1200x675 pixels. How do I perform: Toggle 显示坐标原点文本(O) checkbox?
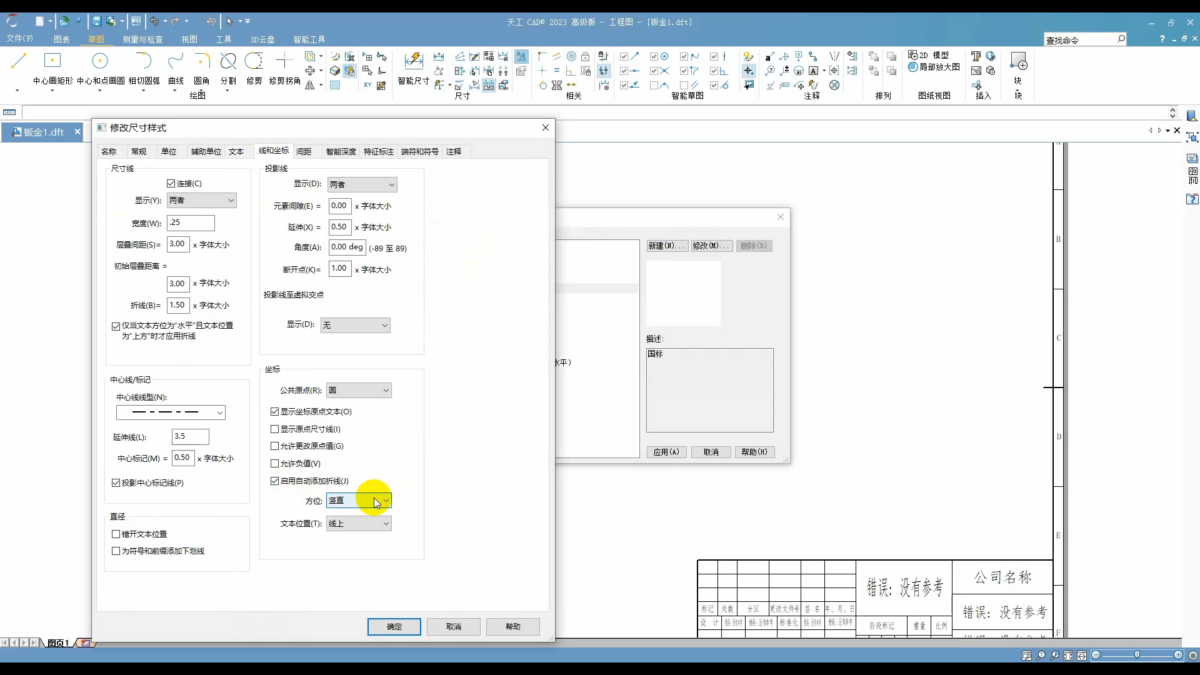click(275, 412)
